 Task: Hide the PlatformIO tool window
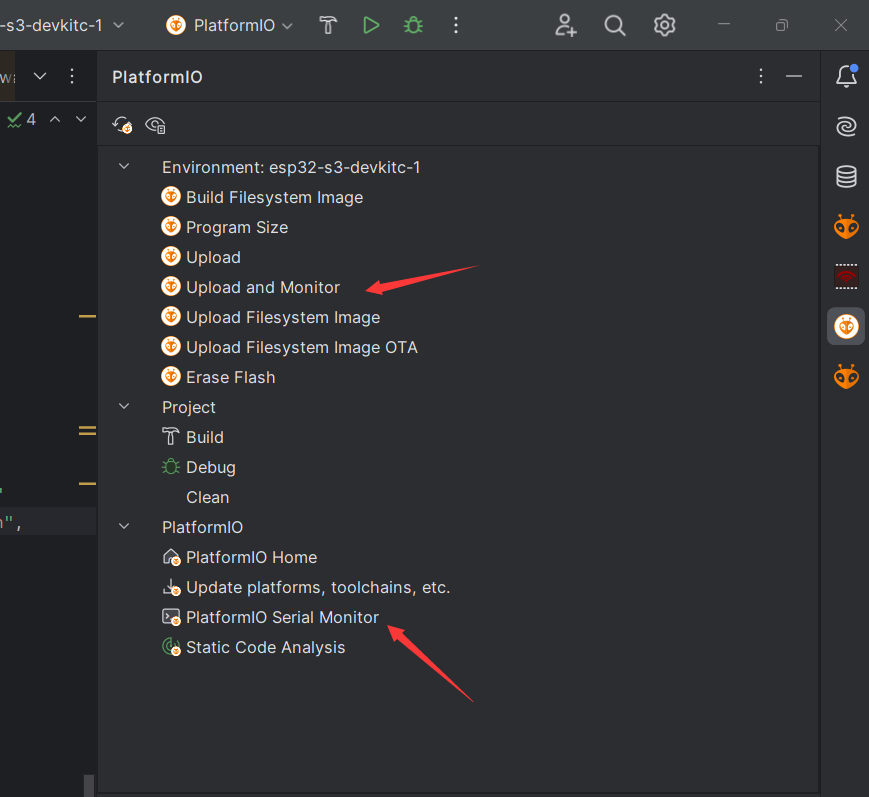point(794,76)
